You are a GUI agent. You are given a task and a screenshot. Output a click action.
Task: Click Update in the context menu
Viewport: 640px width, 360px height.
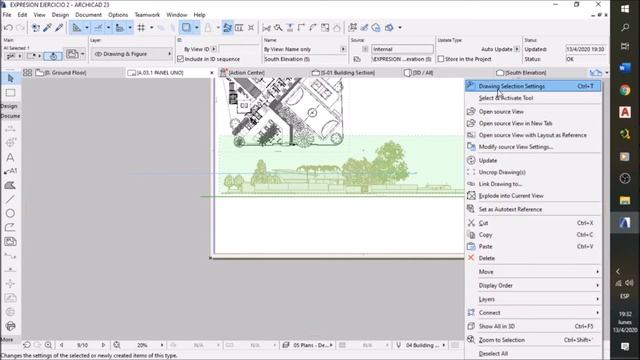point(533,160)
